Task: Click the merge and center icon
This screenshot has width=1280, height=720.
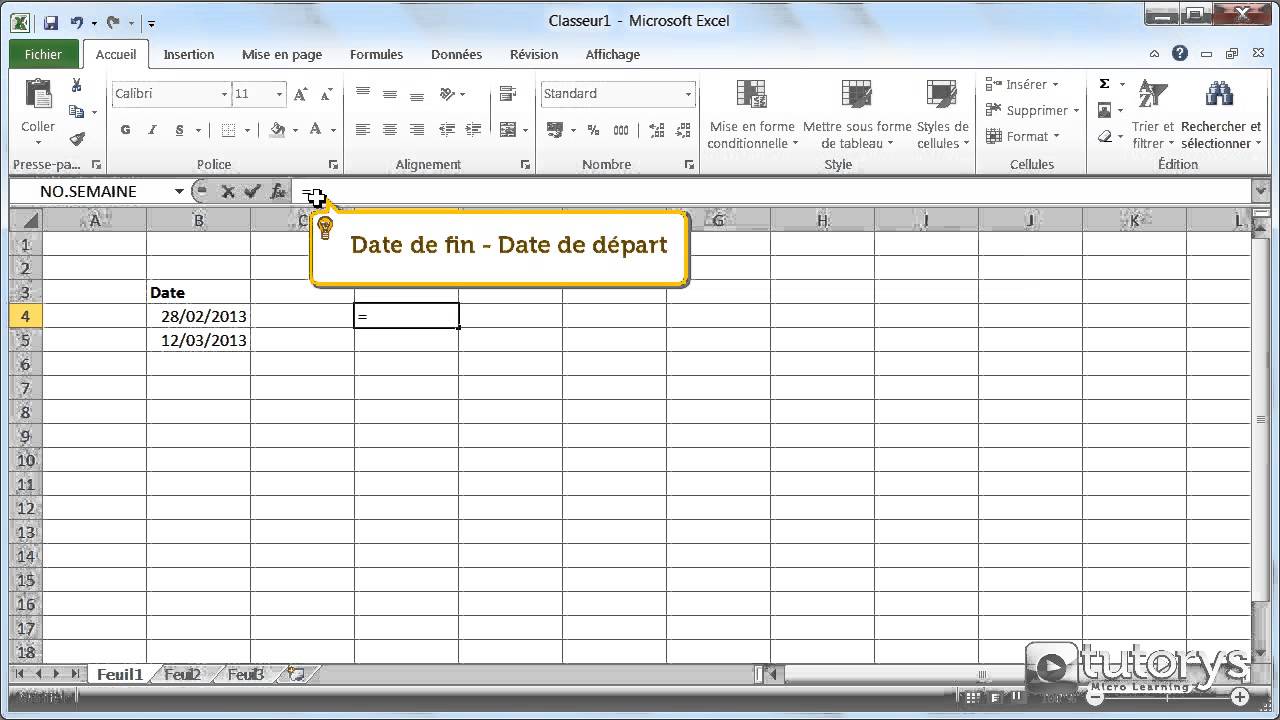Action: [x=508, y=130]
